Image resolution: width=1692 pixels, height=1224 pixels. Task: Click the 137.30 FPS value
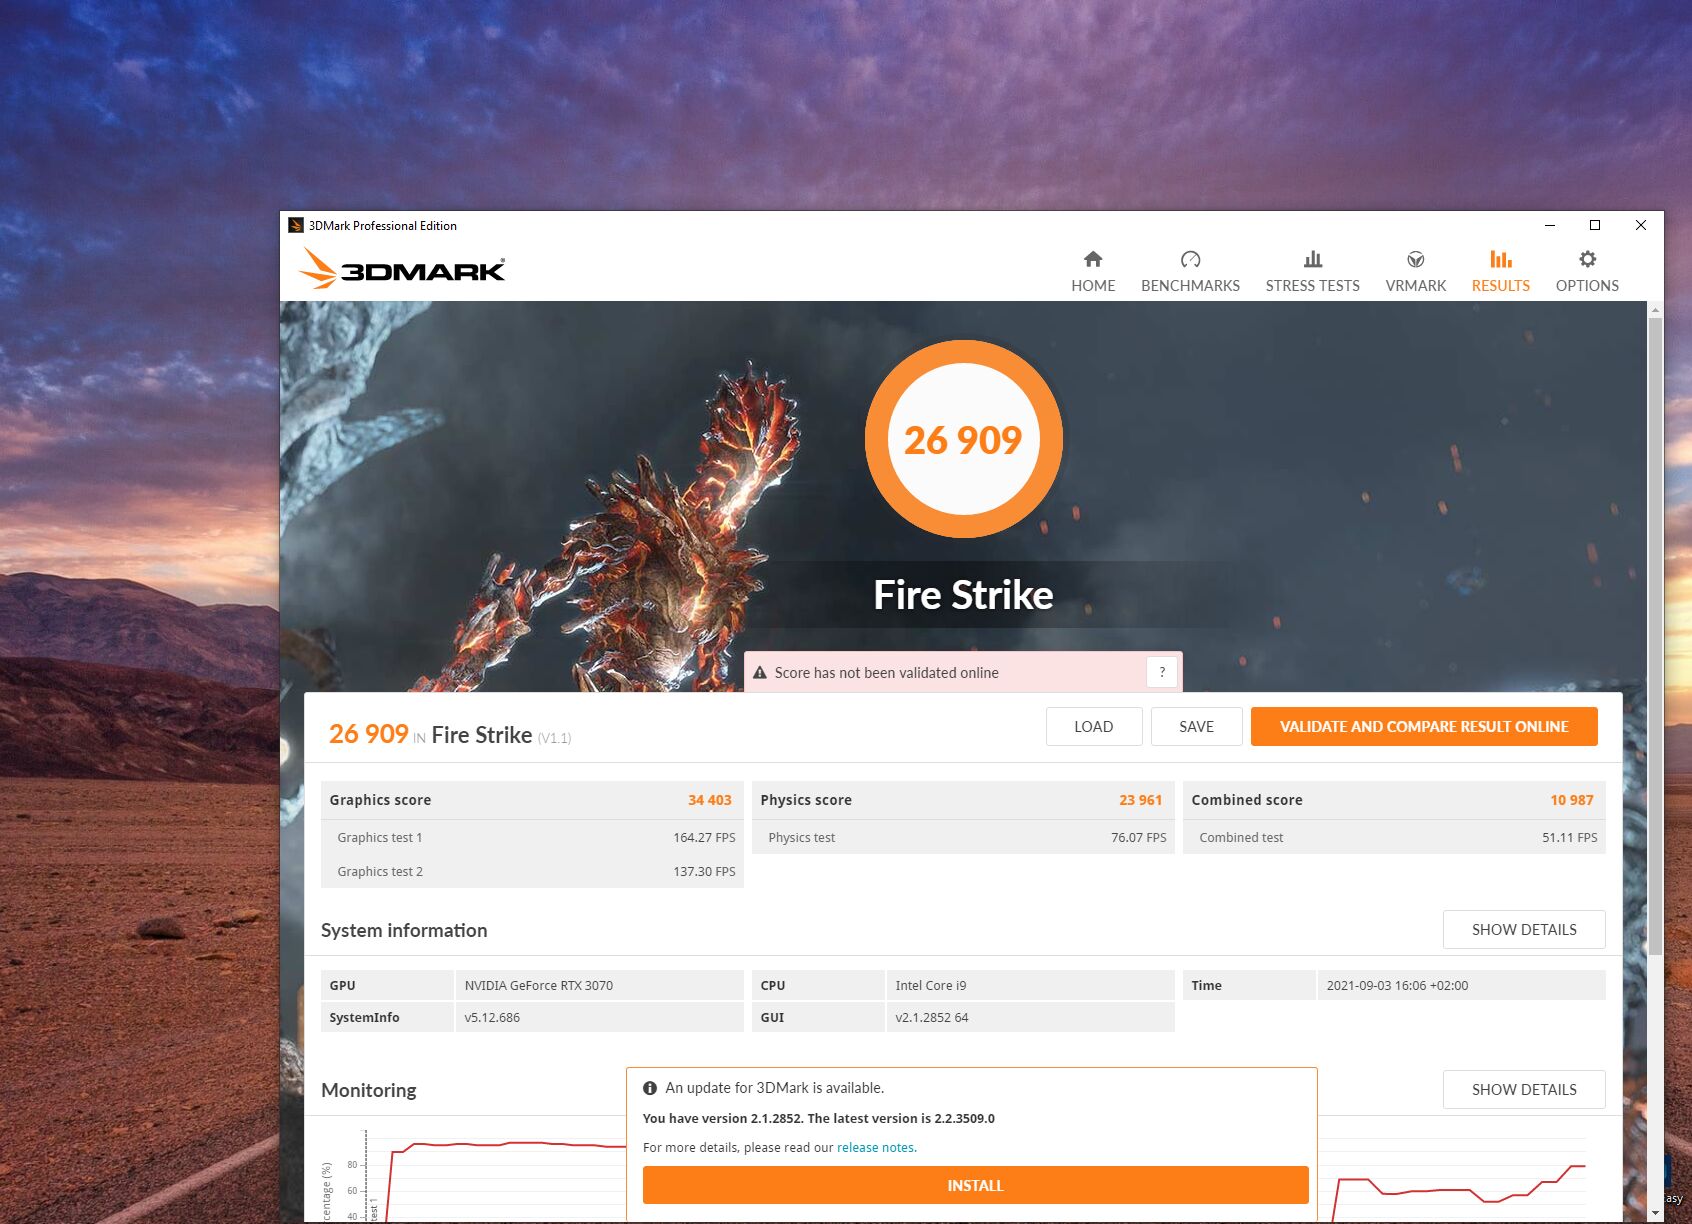pyautogui.click(x=704, y=872)
